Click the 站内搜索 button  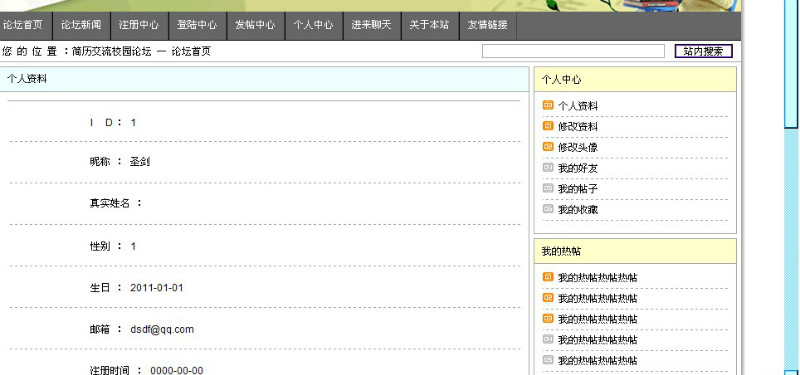click(x=704, y=51)
